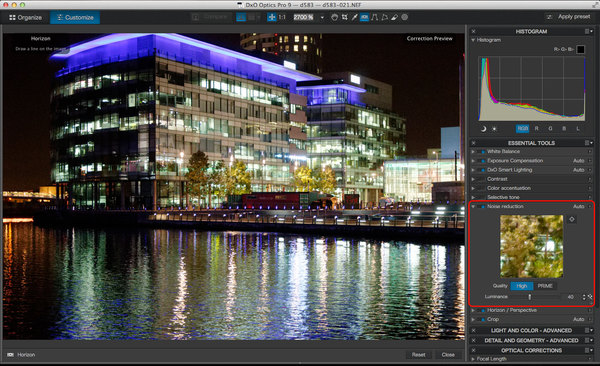Image resolution: width=600 pixels, height=366 pixels.
Task: Select the Force parallels perspective tool
Action: [375, 17]
